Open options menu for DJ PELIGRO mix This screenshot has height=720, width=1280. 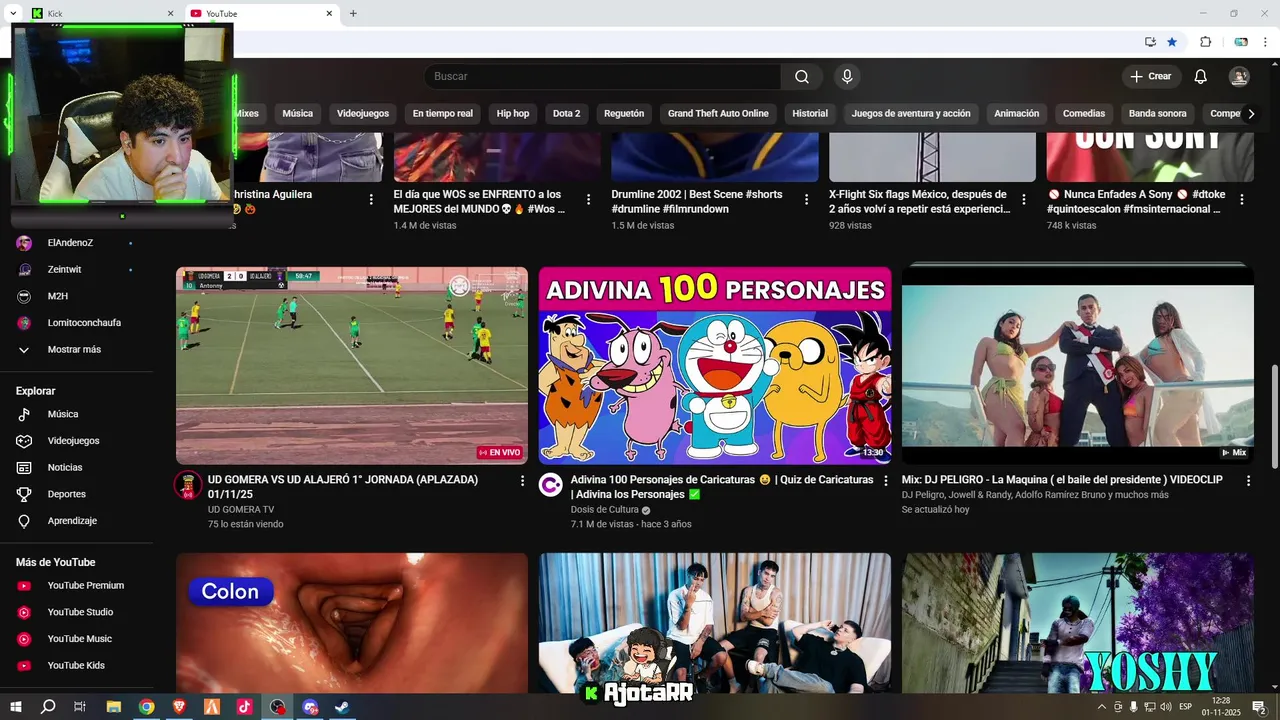[x=1248, y=481]
